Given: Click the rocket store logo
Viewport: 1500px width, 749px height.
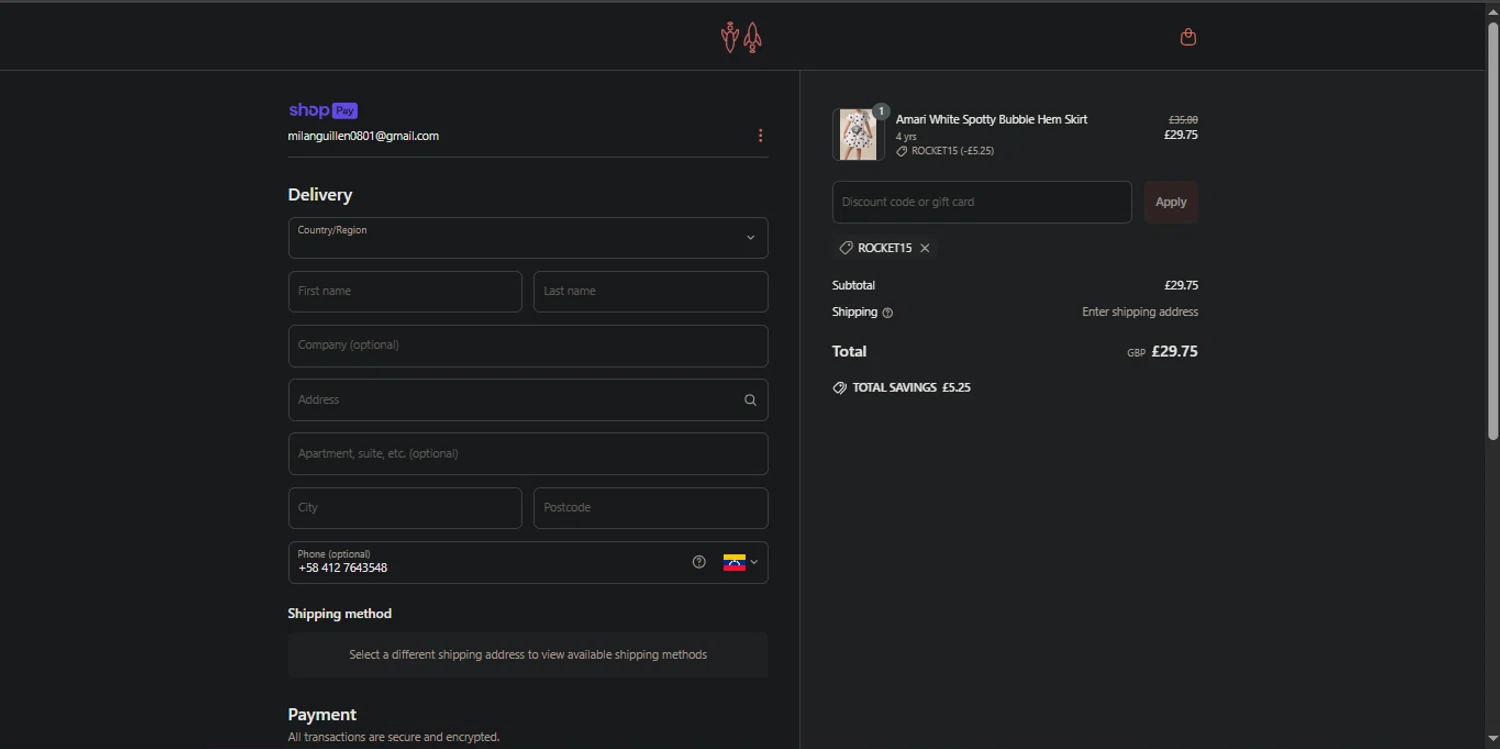Looking at the screenshot, I should [x=742, y=37].
